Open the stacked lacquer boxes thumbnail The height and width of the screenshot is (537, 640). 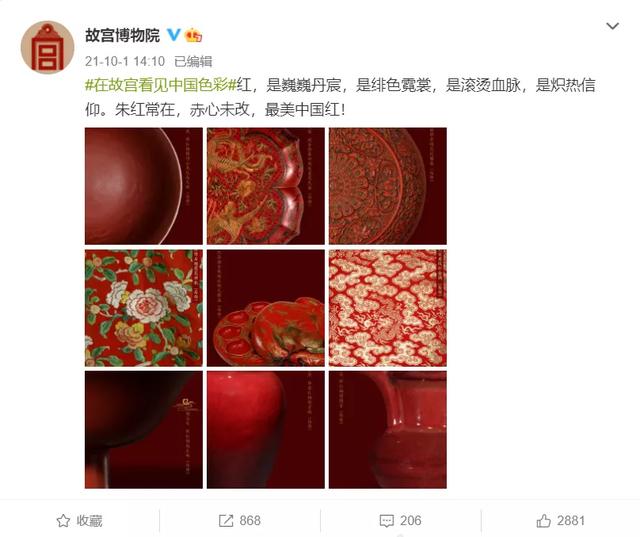[x=266, y=308]
